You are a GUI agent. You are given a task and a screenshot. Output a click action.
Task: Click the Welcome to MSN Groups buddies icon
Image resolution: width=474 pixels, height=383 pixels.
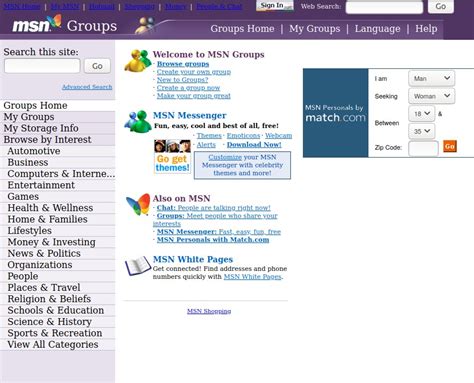(137, 60)
